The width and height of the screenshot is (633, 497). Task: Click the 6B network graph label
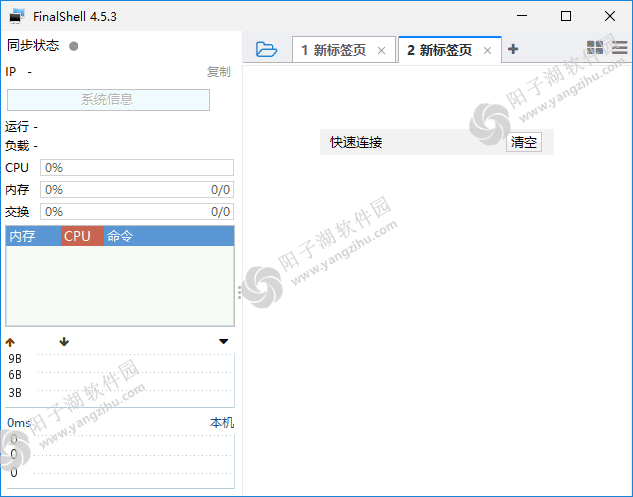pos(15,375)
